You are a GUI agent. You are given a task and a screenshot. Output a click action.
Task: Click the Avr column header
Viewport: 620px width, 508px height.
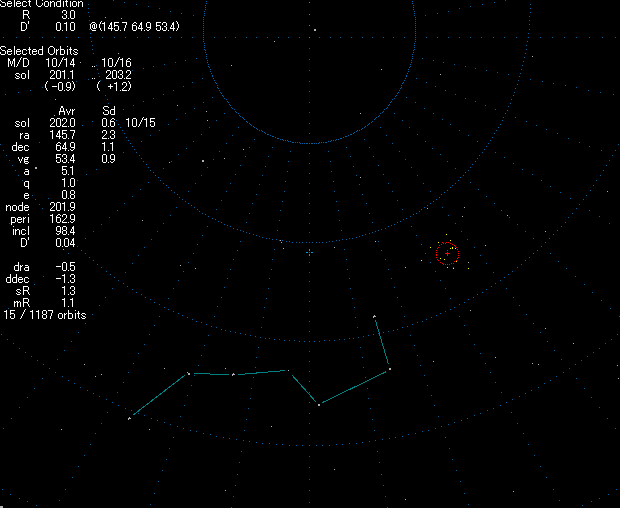click(x=67, y=110)
